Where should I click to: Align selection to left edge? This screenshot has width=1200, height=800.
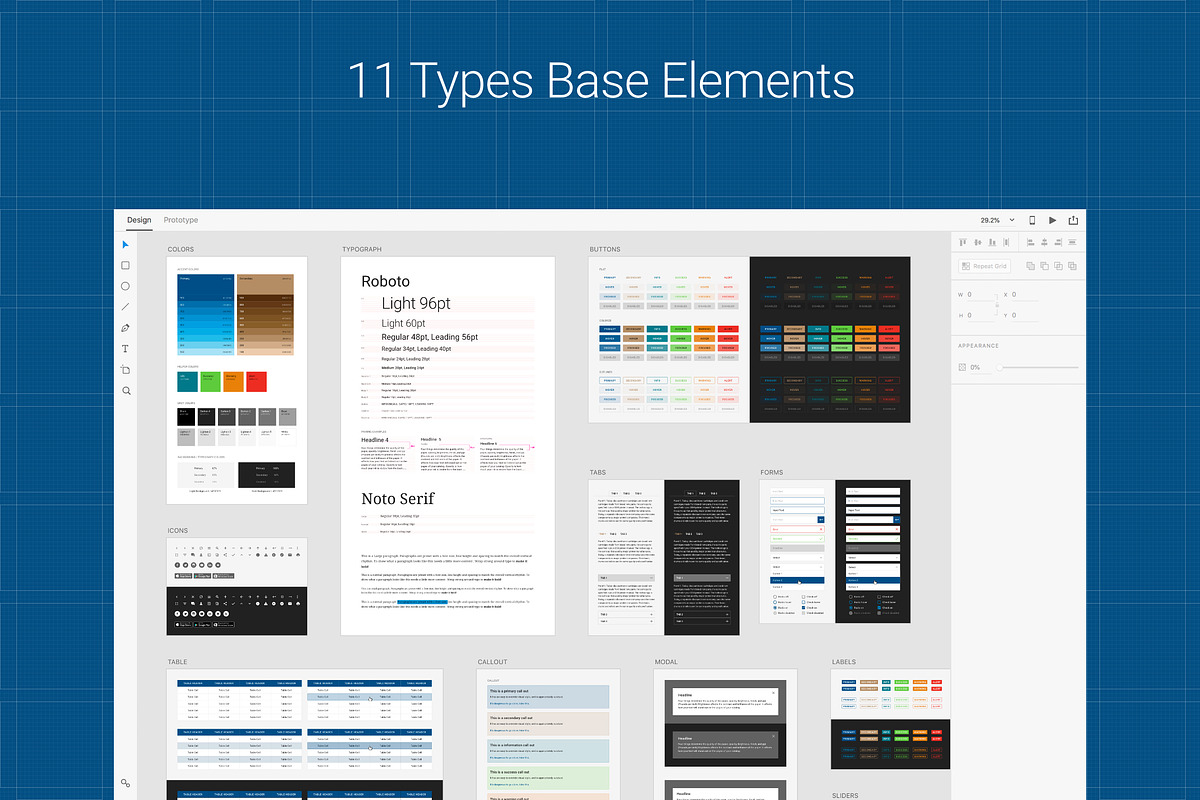click(1030, 242)
